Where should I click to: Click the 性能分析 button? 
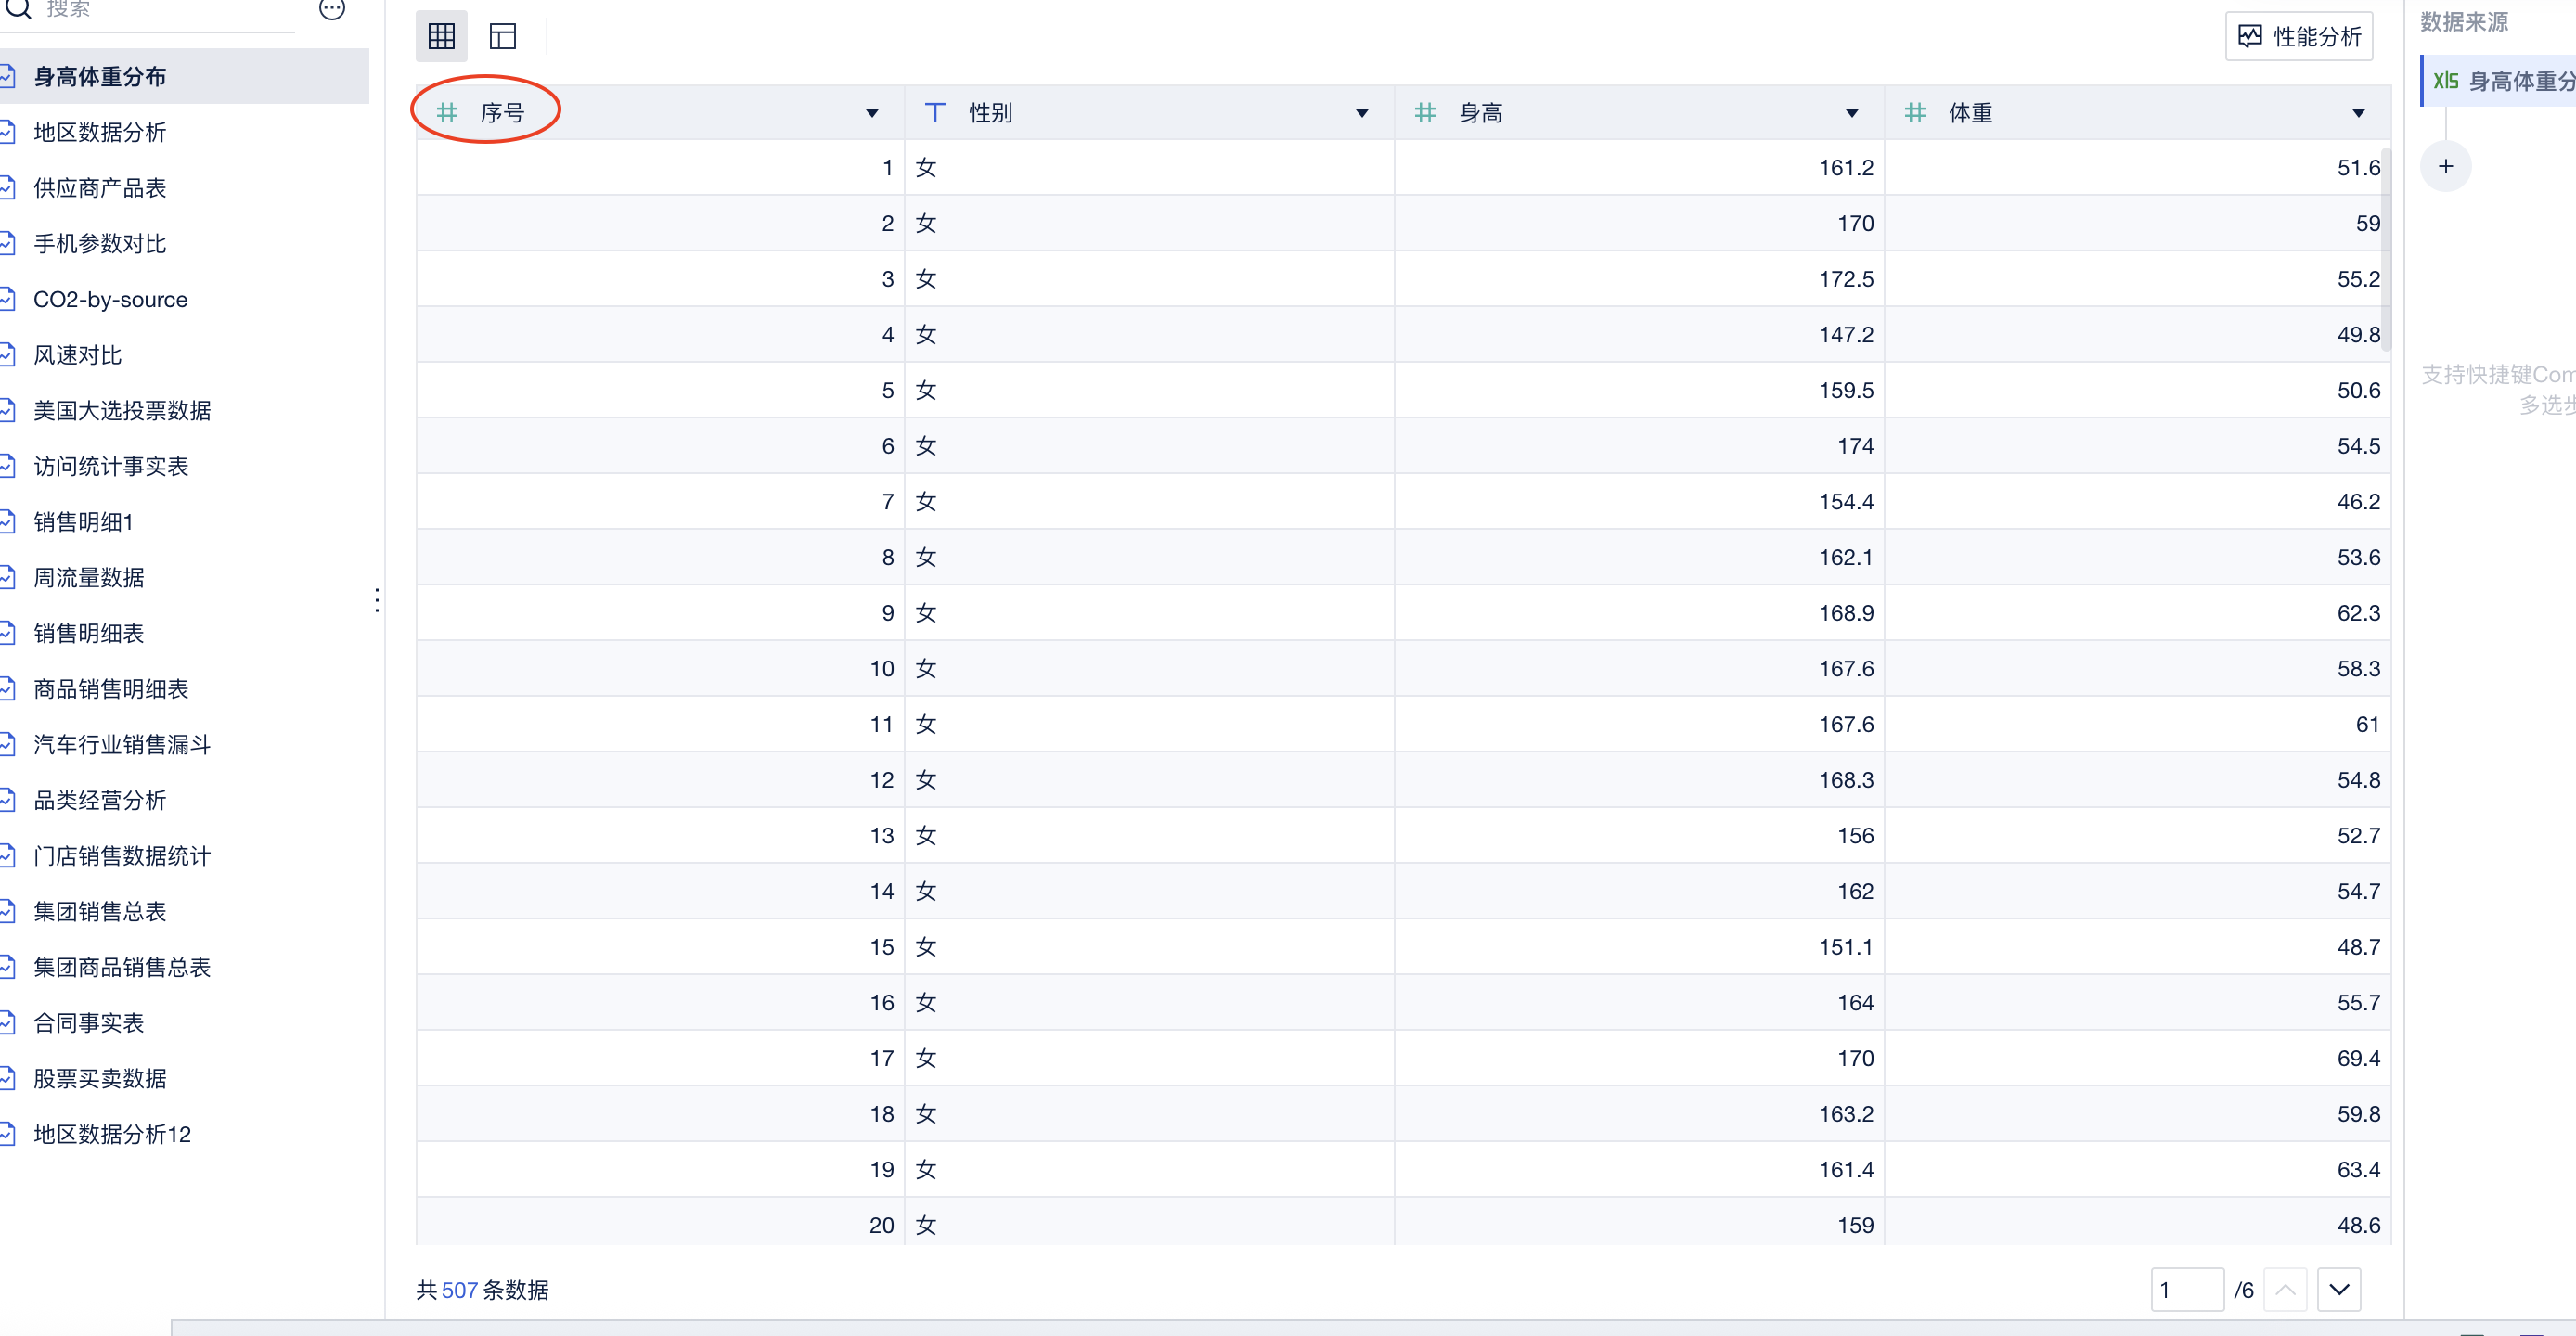[x=2299, y=37]
